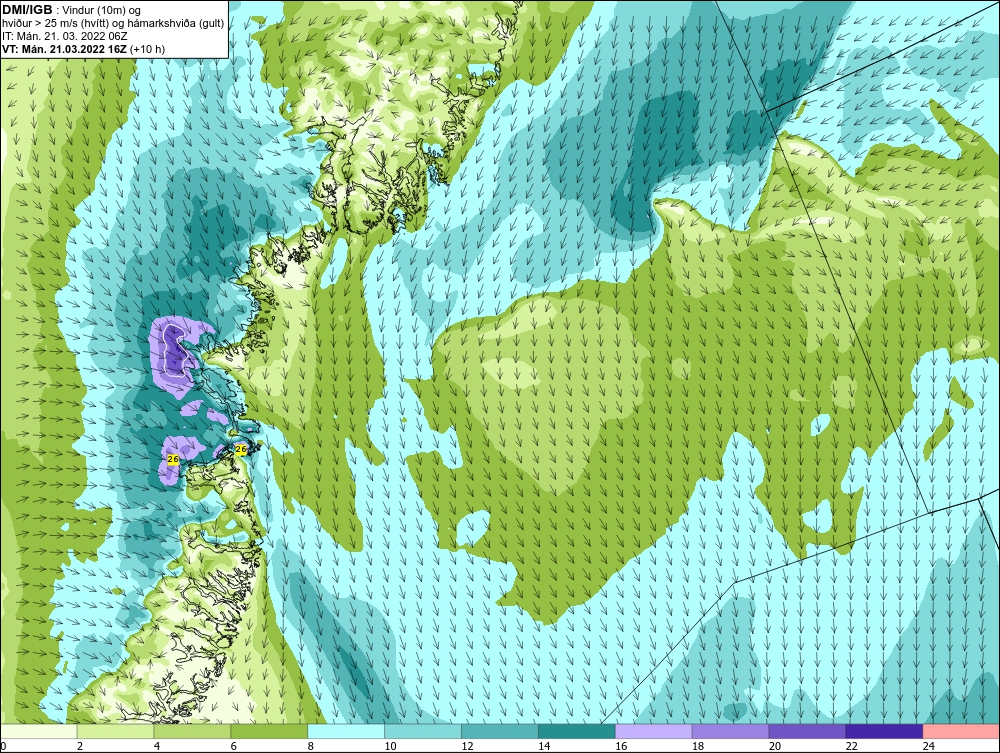Pick the 22–24 m/s dark indigo legend swatch
The image size is (1000, 753).
tap(884, 731)
